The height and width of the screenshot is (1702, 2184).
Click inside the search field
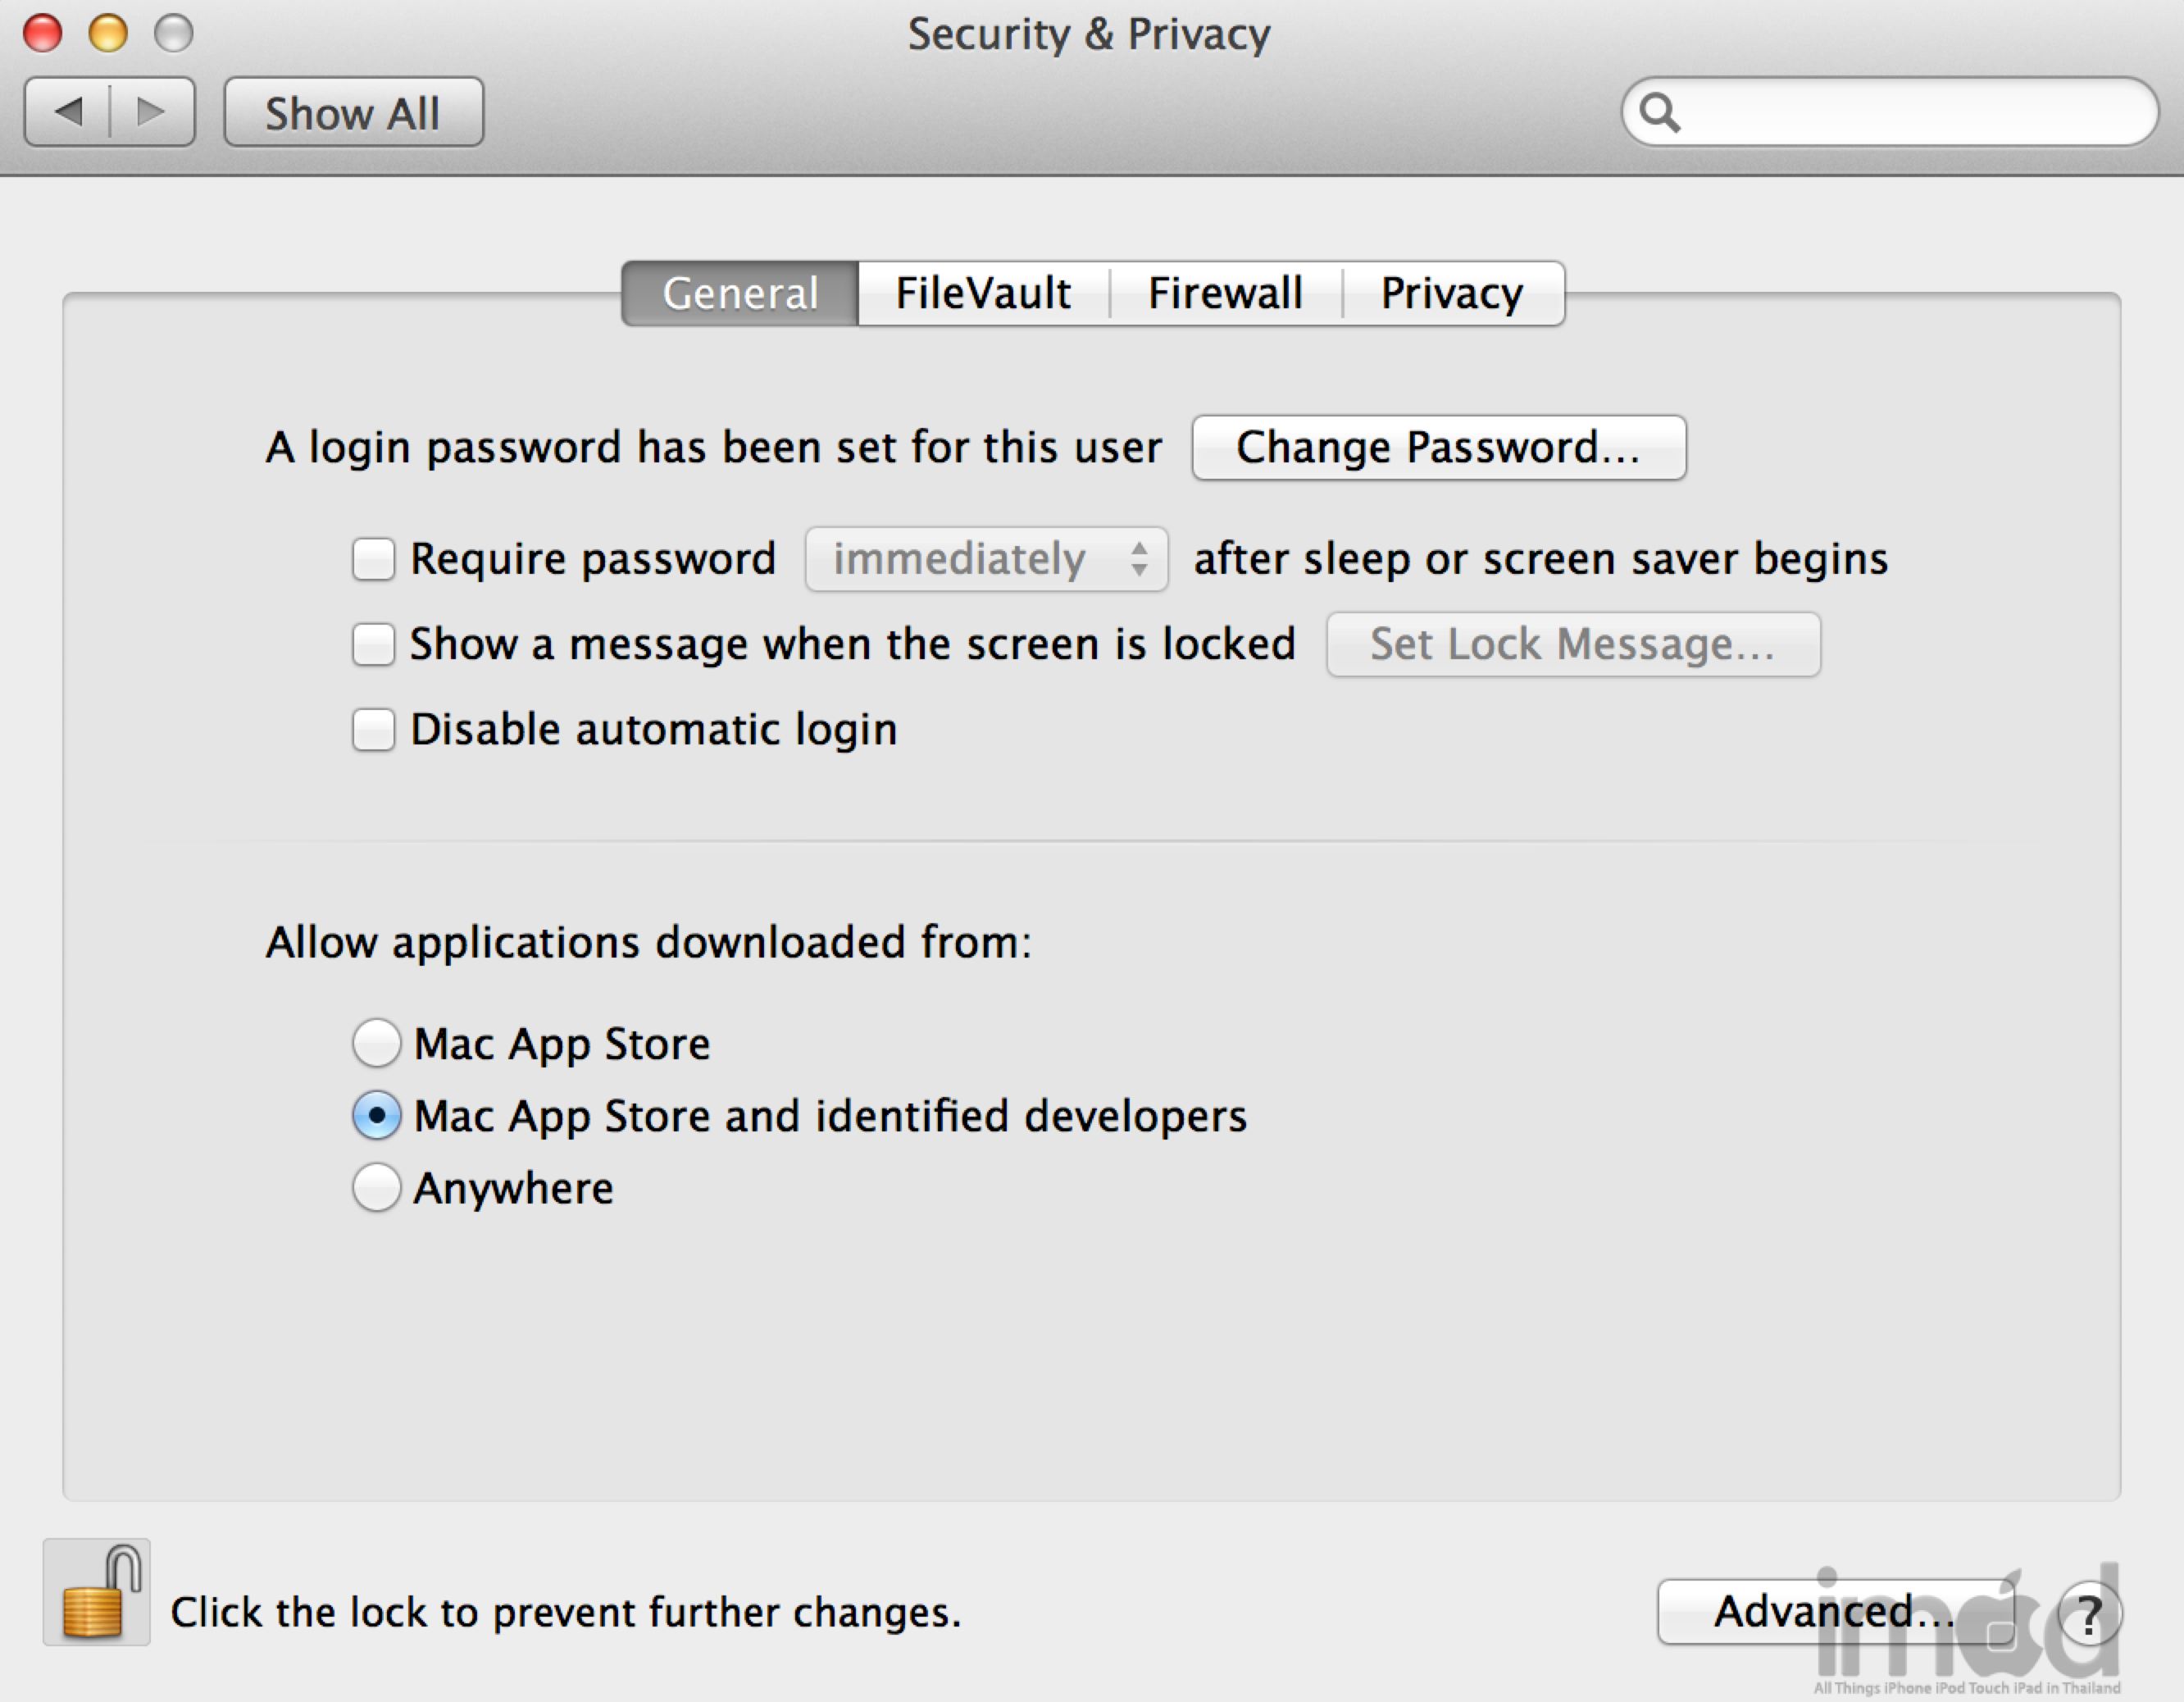click(1910, 113)
